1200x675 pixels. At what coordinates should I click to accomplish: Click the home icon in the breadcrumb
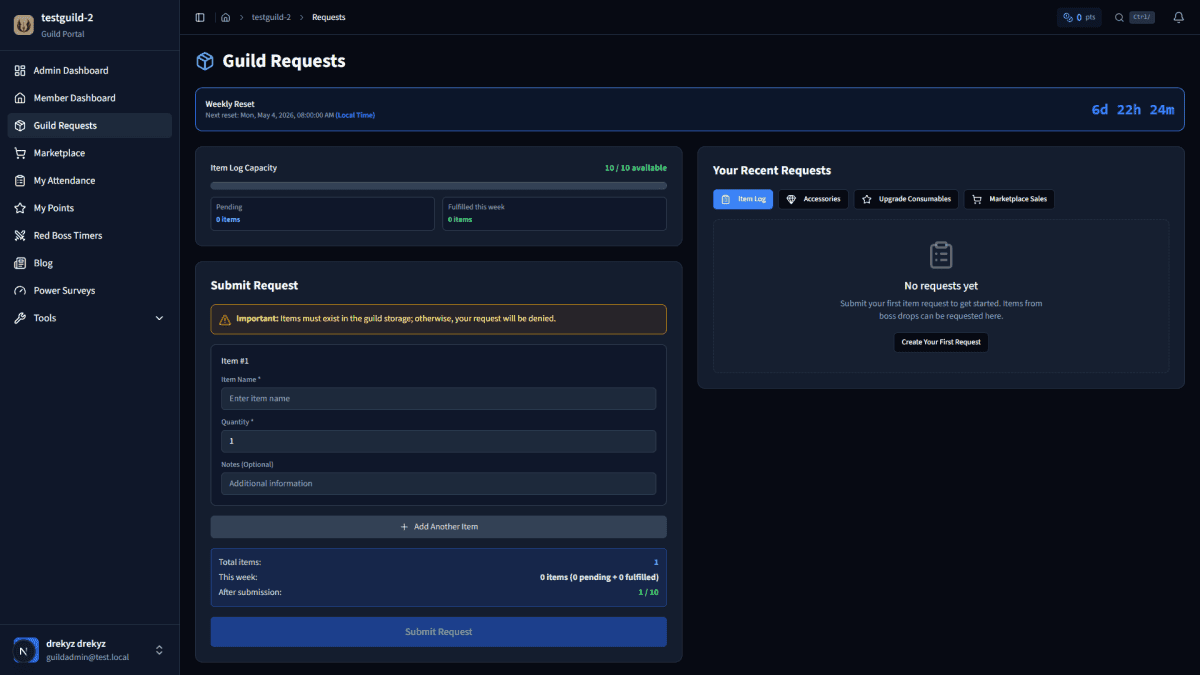[x=226, y=17]
